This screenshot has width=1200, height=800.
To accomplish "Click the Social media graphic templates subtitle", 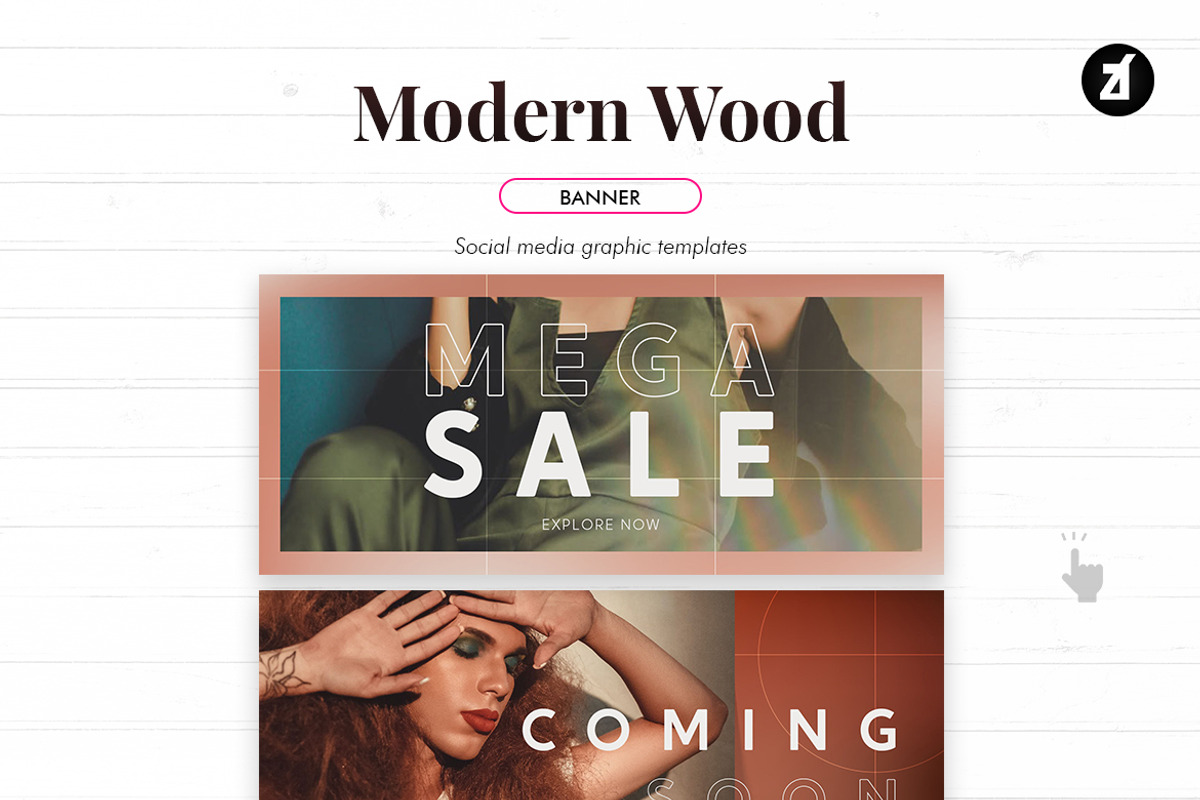I will point(600,246).
